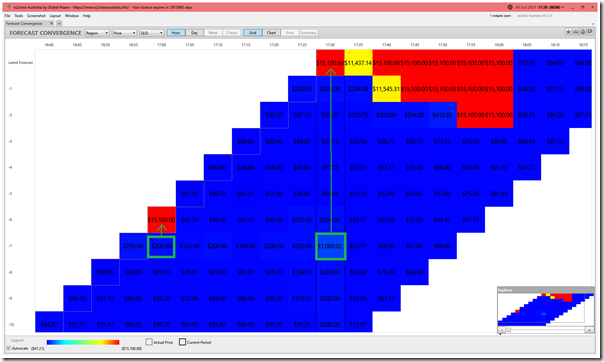Click the Explorer zoom-in plus button
Screen dimensions: 604x362
pyautogui.click(x=589, y=330)
